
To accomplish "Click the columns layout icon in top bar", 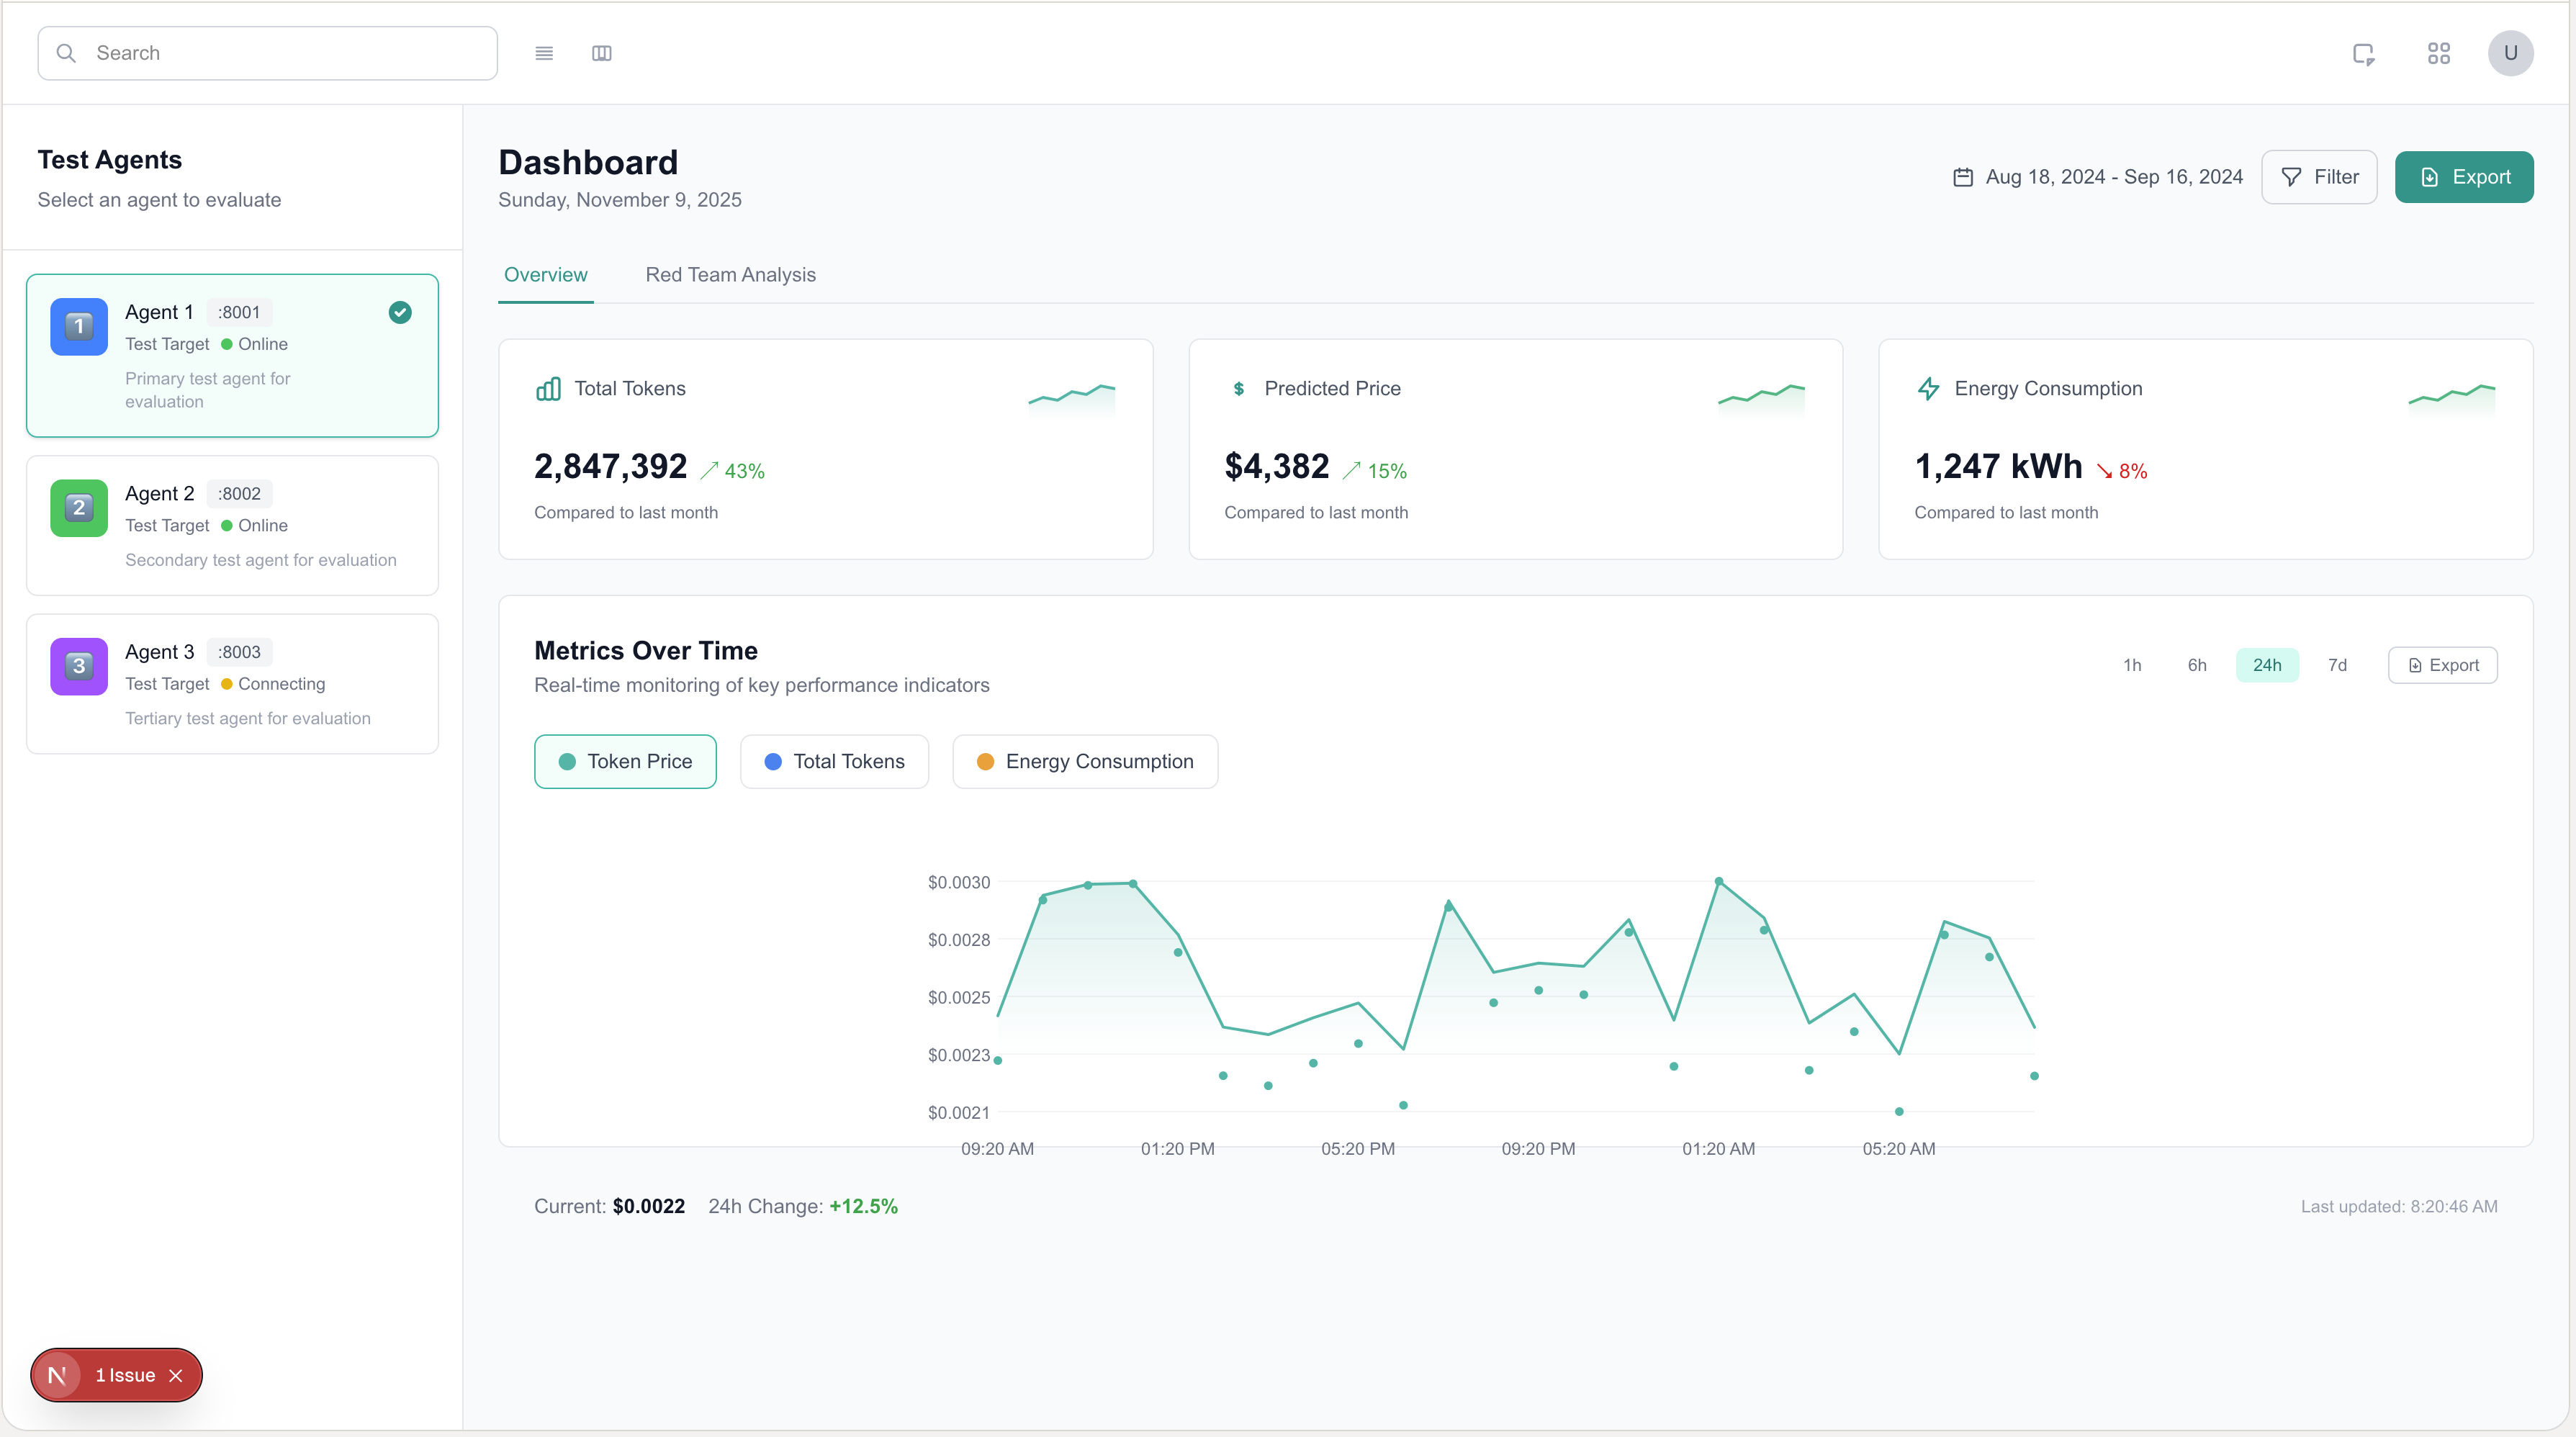I will pyautogui.click(x=601, y=53).
